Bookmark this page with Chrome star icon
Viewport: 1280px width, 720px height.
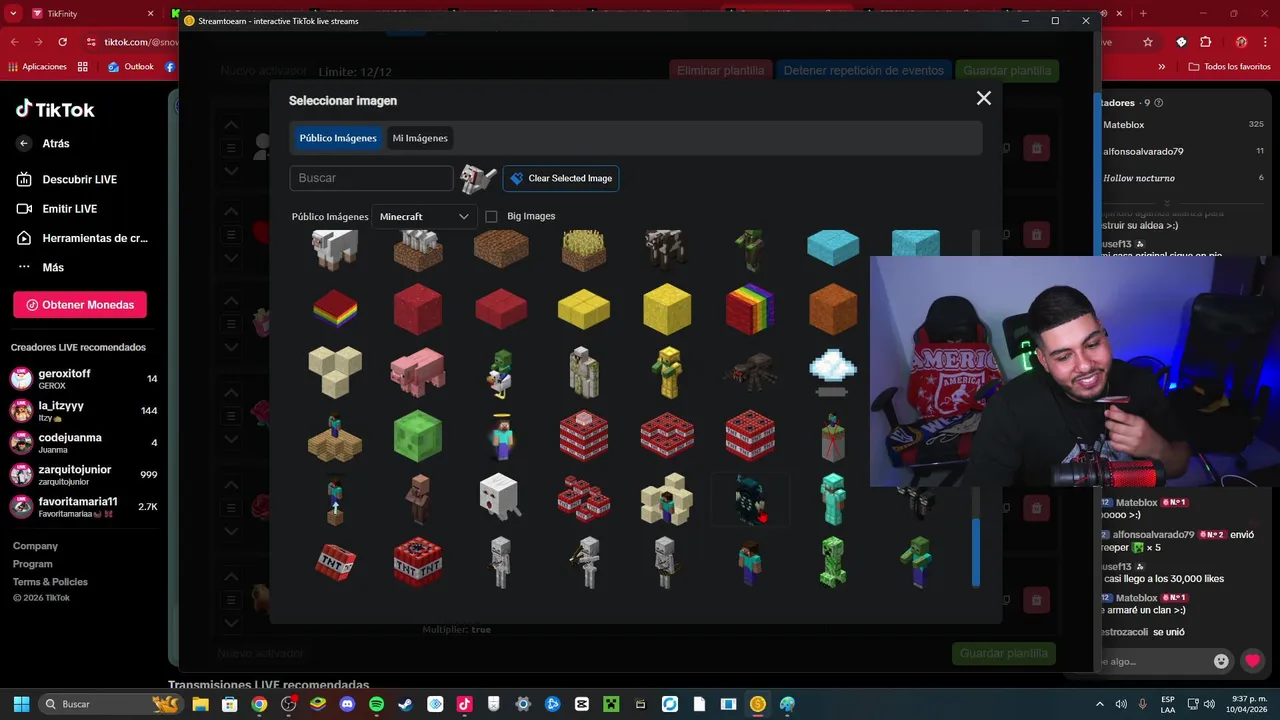[1148, 42]
